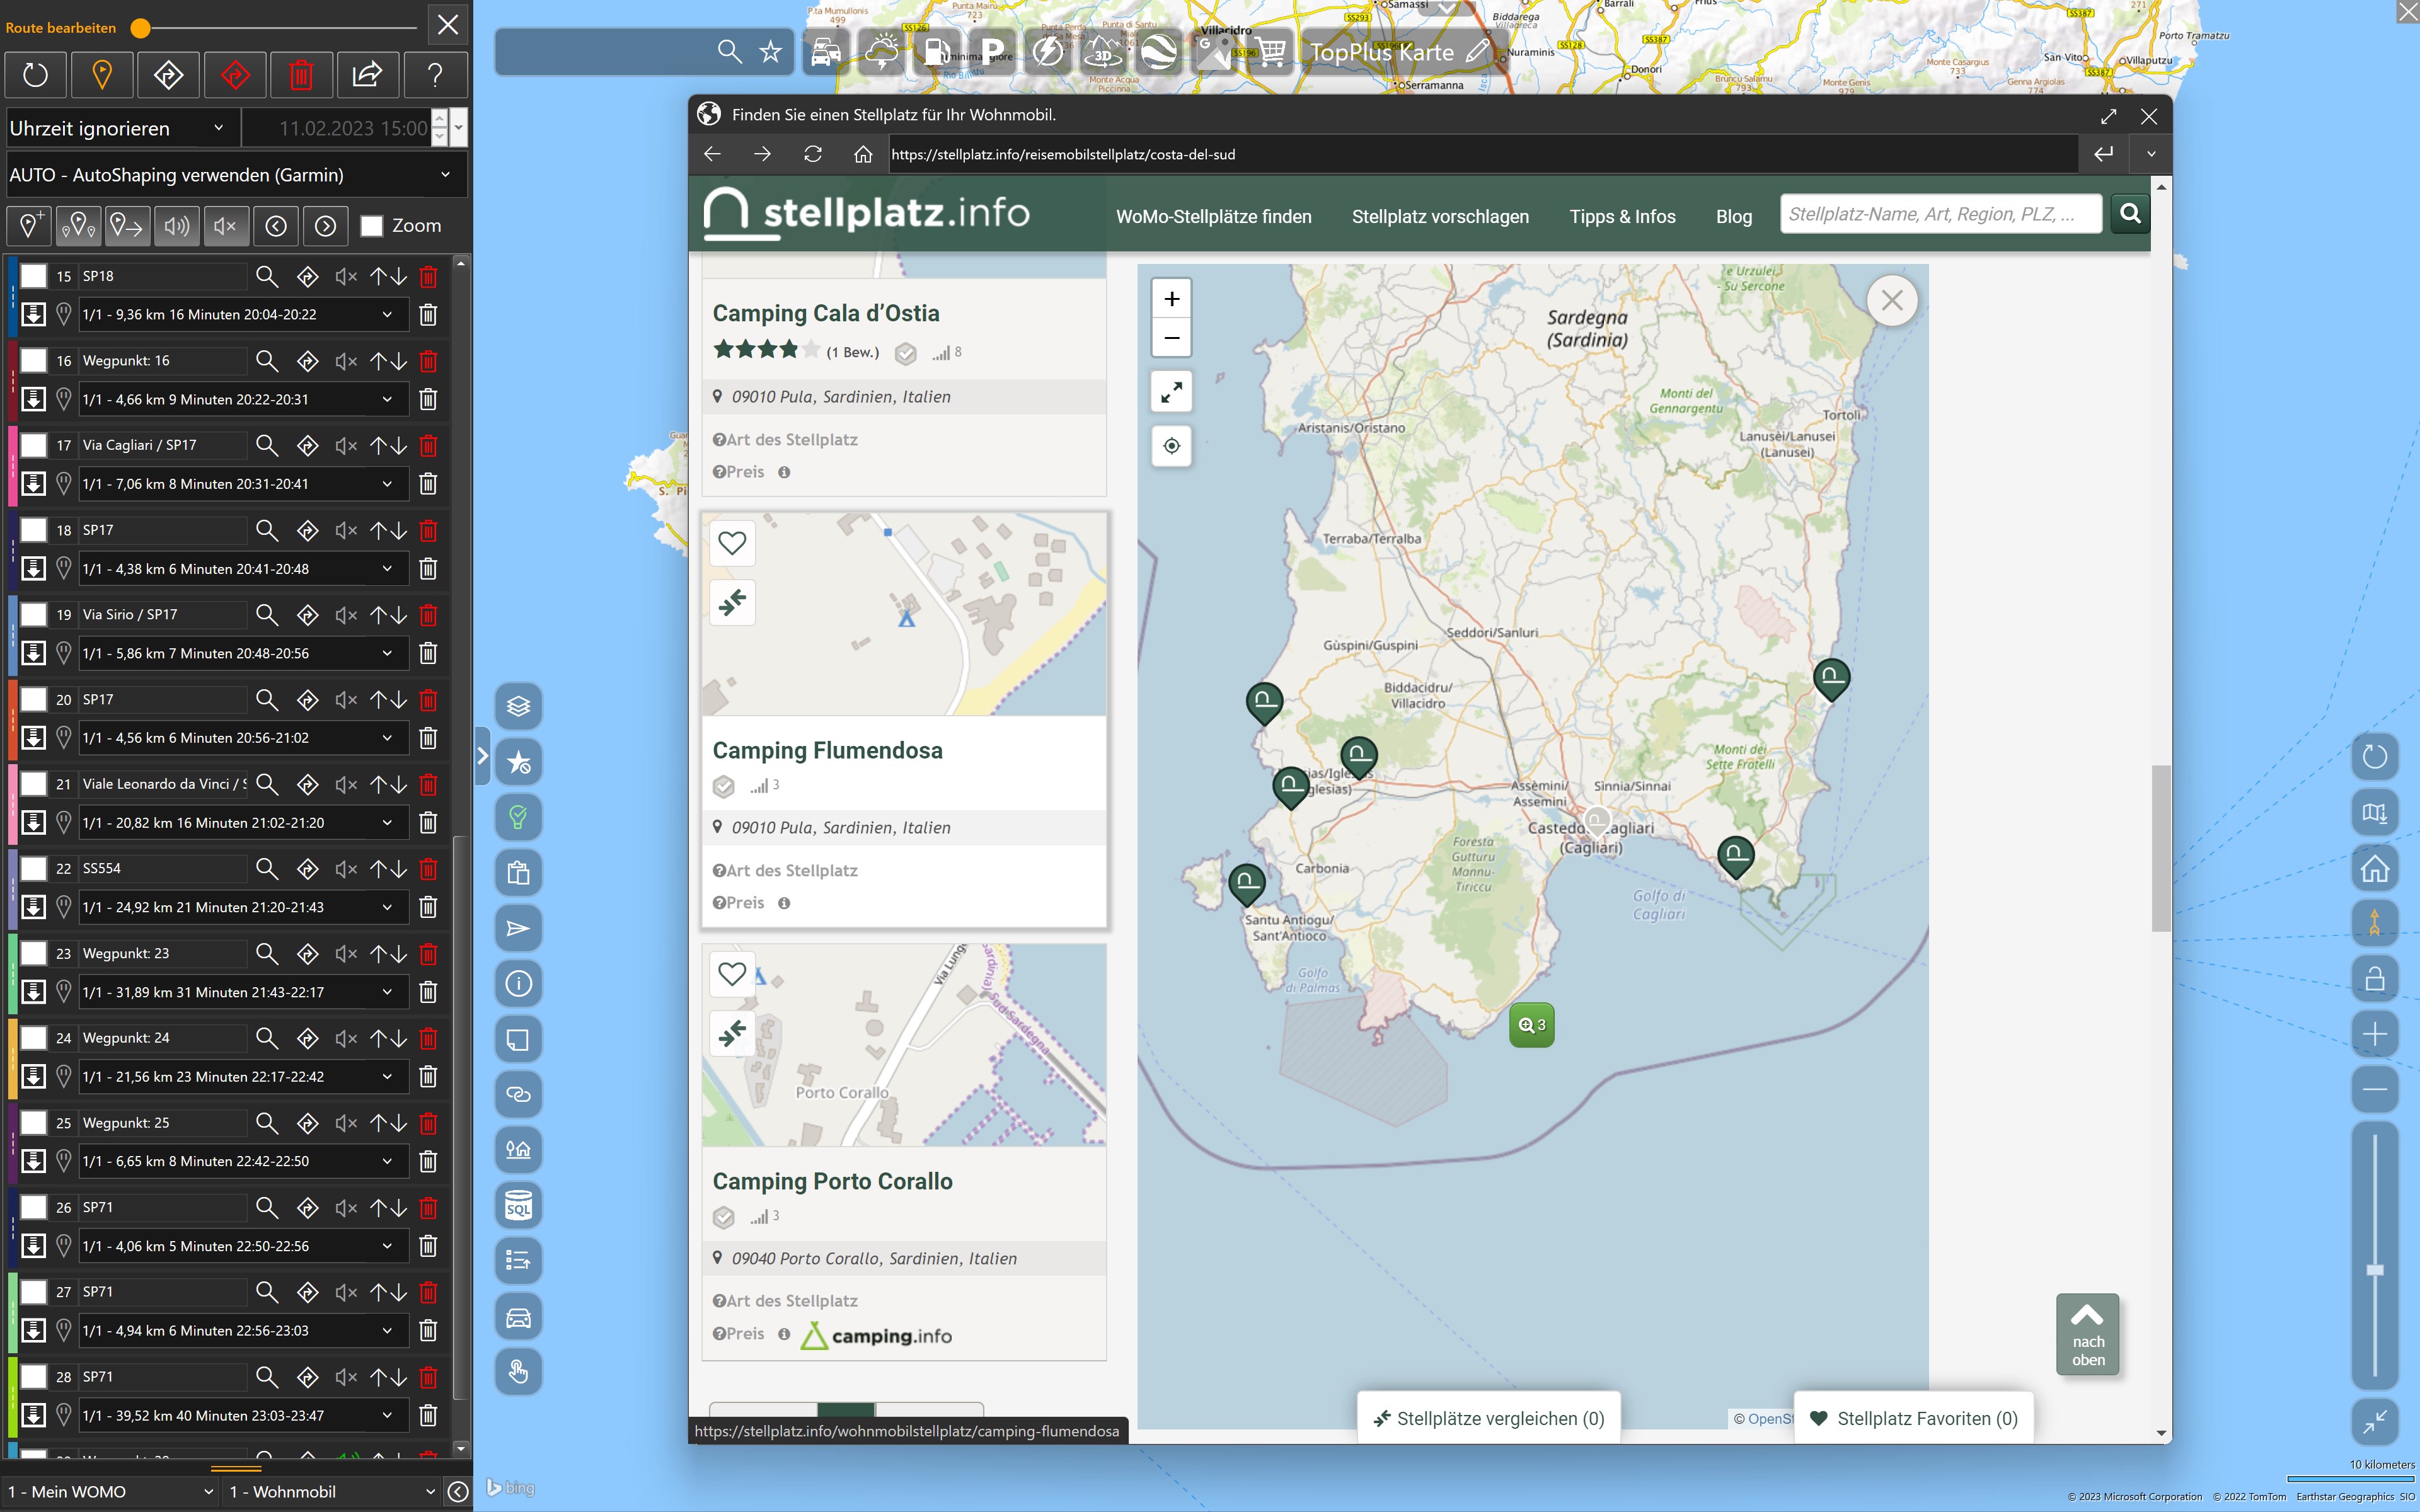Click the map layers sidebar icon
Screen dimensions: 2420x1512
click(x=518, y=706)
